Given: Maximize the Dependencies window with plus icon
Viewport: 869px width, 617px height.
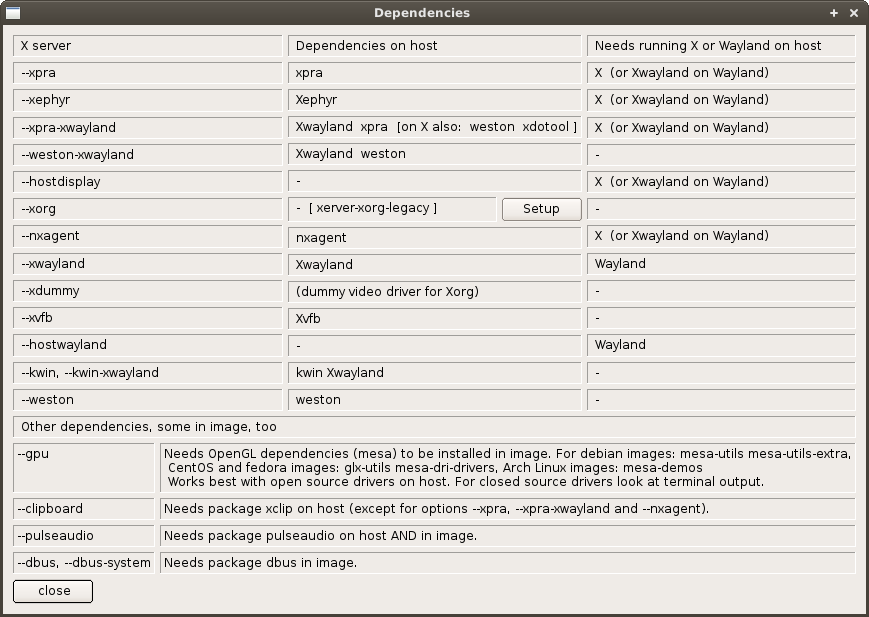Looking at the screenshot, I should (834, 13).
